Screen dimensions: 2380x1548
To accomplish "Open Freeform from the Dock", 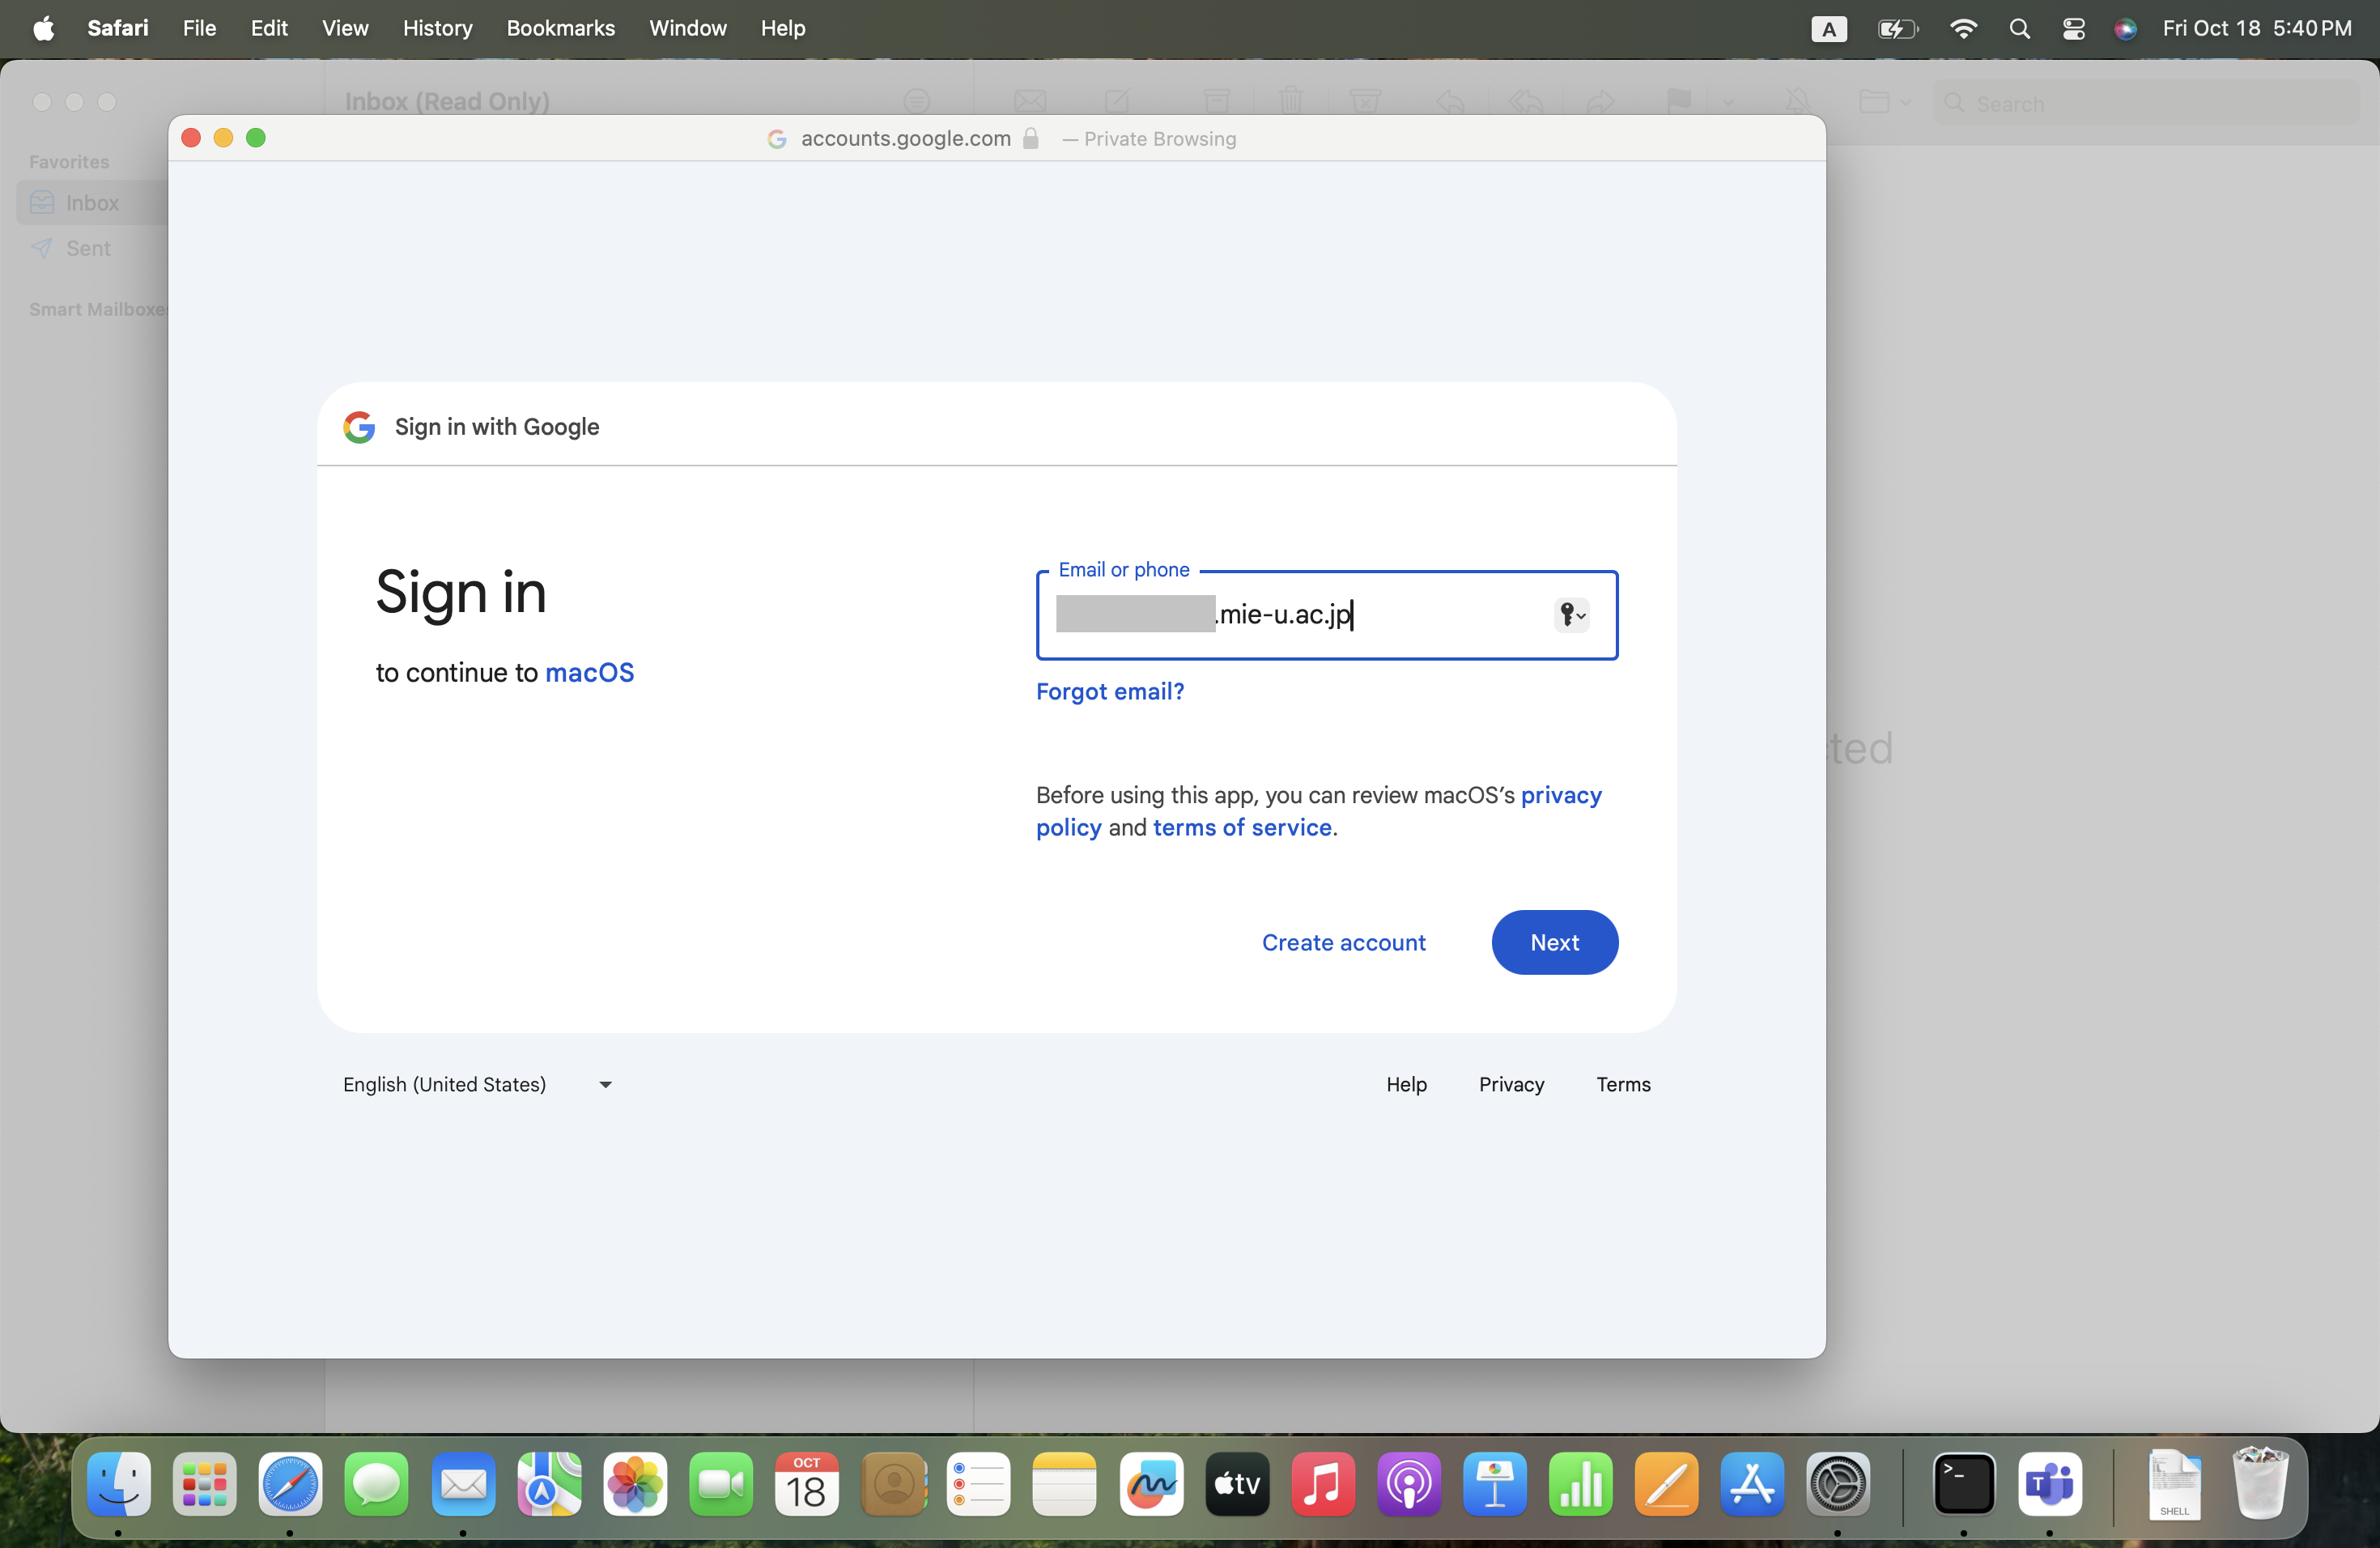I will click(1151, 1483).
